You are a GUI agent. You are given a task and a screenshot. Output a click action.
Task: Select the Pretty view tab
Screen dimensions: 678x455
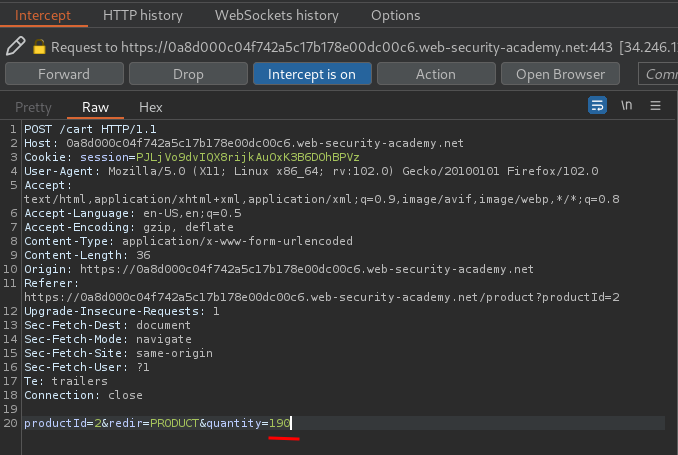33,107
